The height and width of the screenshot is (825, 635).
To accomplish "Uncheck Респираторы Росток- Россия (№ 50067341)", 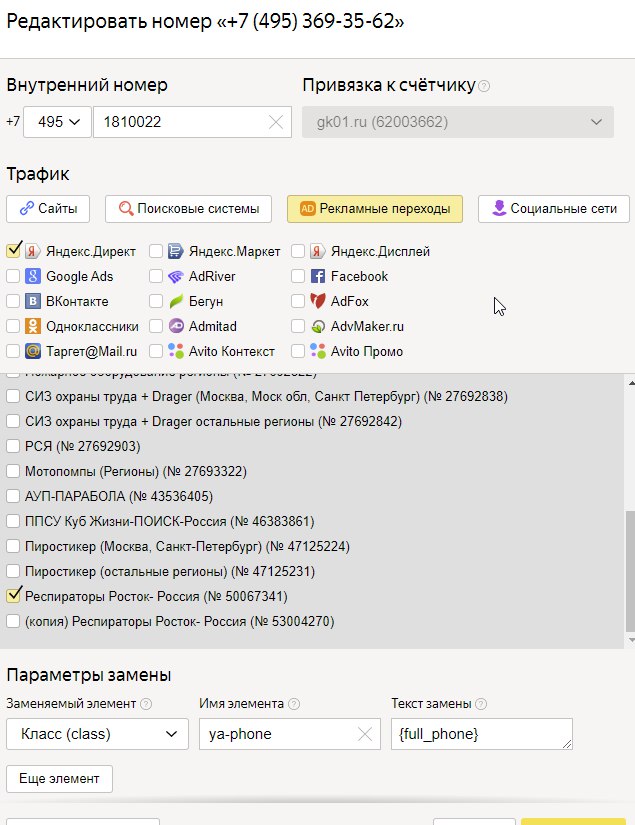I will pos(13,595).
